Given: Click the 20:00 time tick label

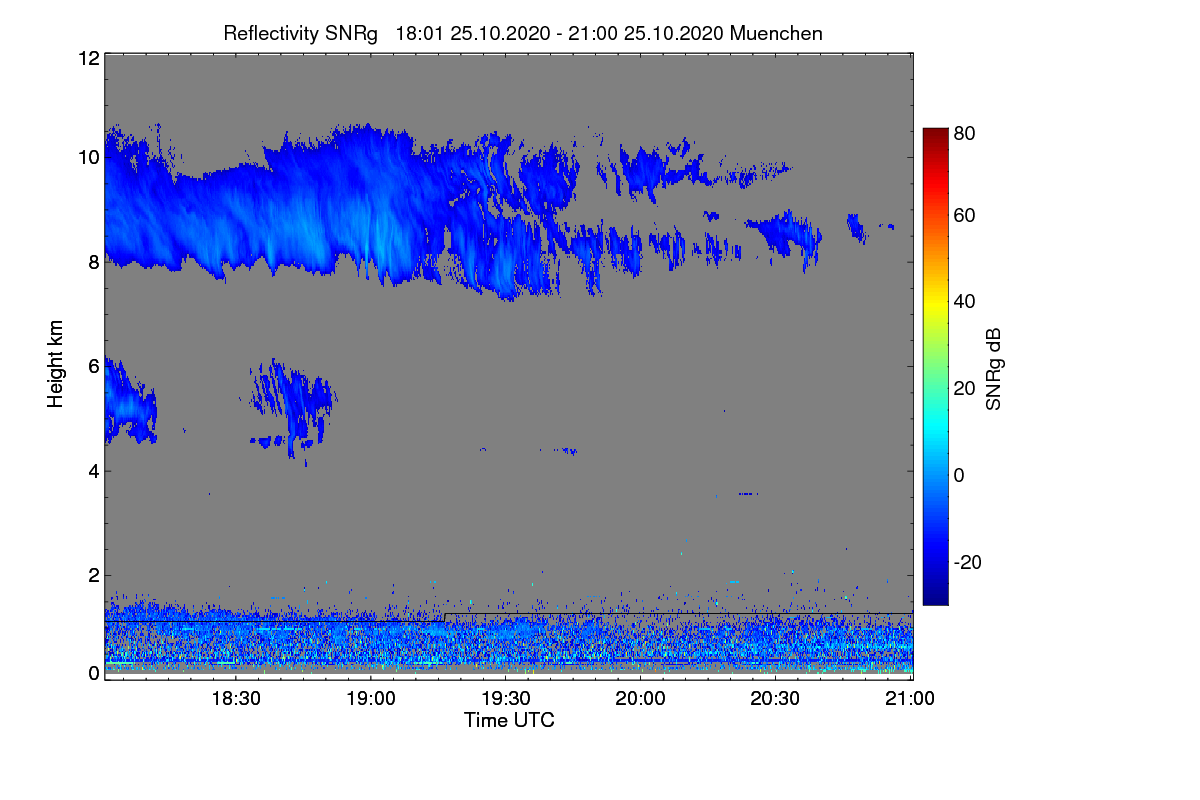Looking at the screenshot, I should tap(641, 699).
